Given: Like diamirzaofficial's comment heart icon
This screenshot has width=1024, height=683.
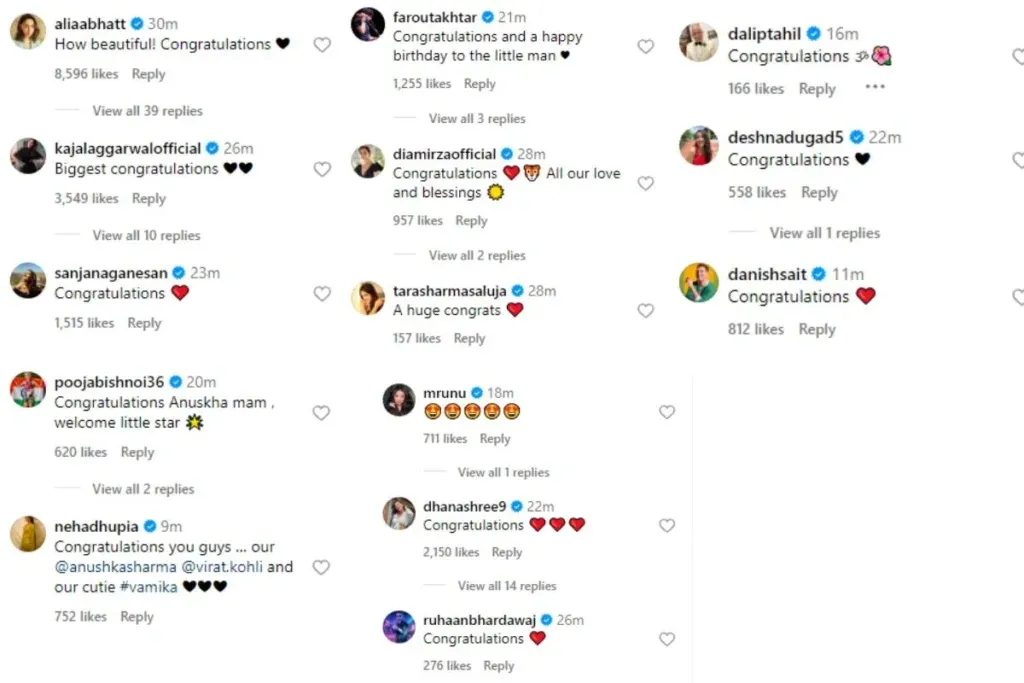Looking at the screenshot, I should 646,183.
